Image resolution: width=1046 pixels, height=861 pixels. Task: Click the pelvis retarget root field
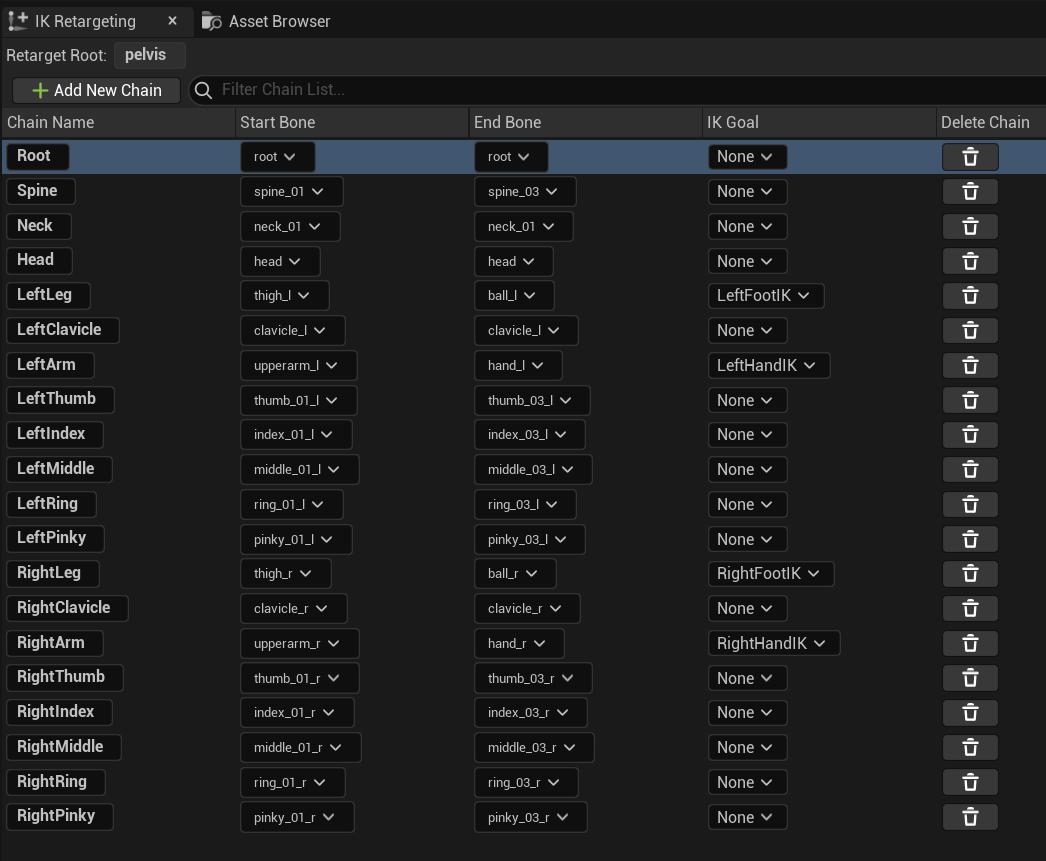click(149, 55)
